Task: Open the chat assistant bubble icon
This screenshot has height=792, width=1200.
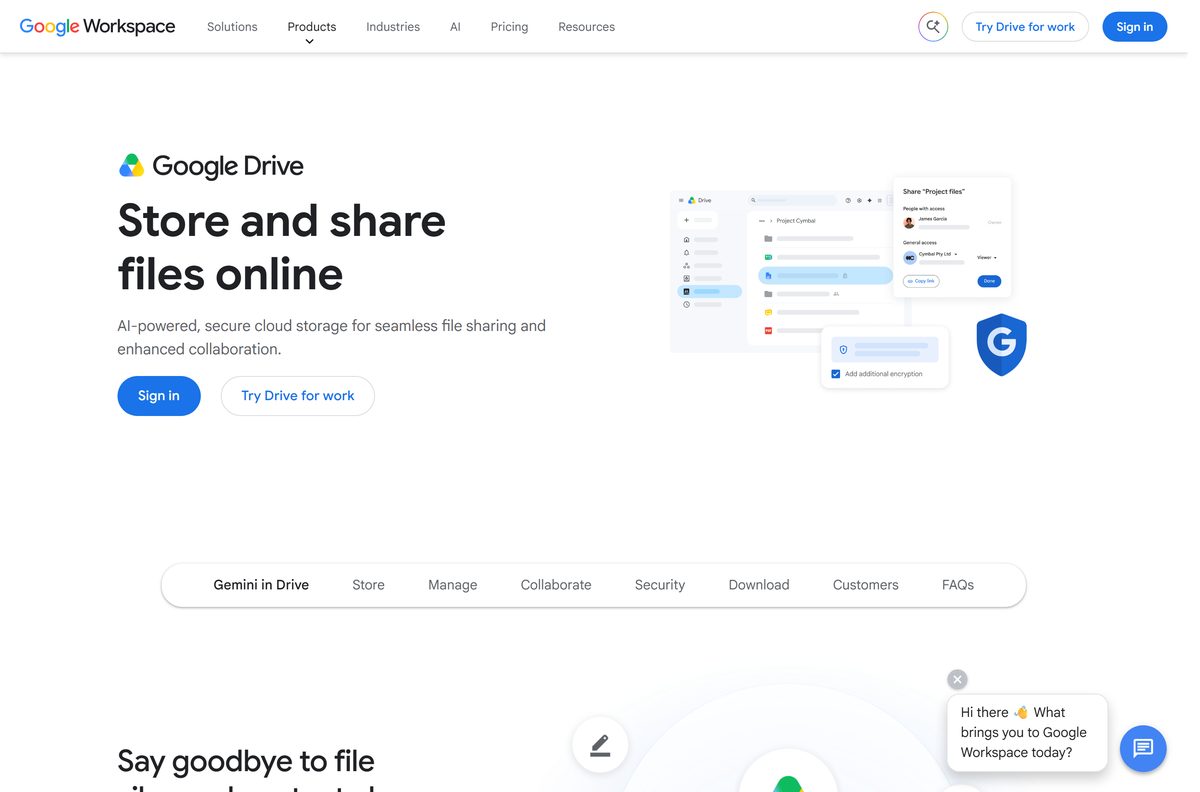Action: click(x=1143, y=748)
